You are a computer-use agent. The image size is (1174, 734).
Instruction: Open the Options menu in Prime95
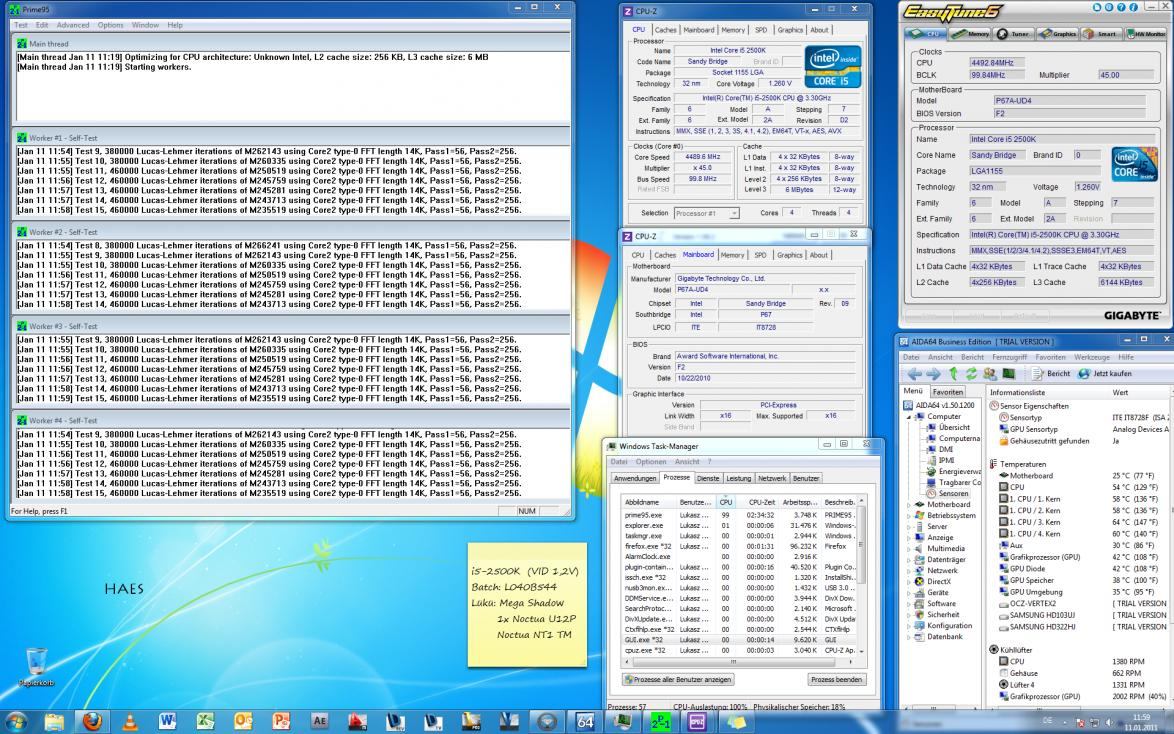[x=110, y=25]
